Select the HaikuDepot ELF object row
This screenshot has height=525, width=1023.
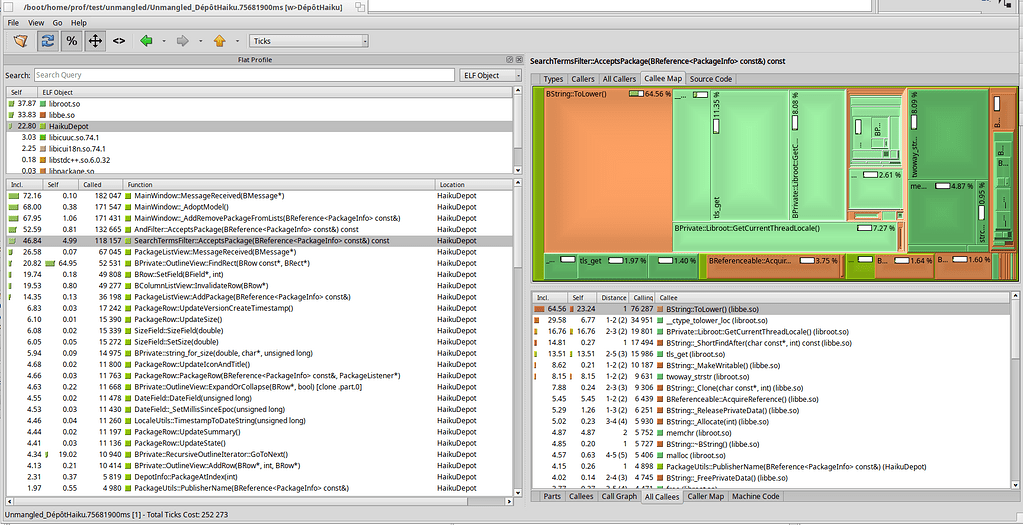pos(260,126)
